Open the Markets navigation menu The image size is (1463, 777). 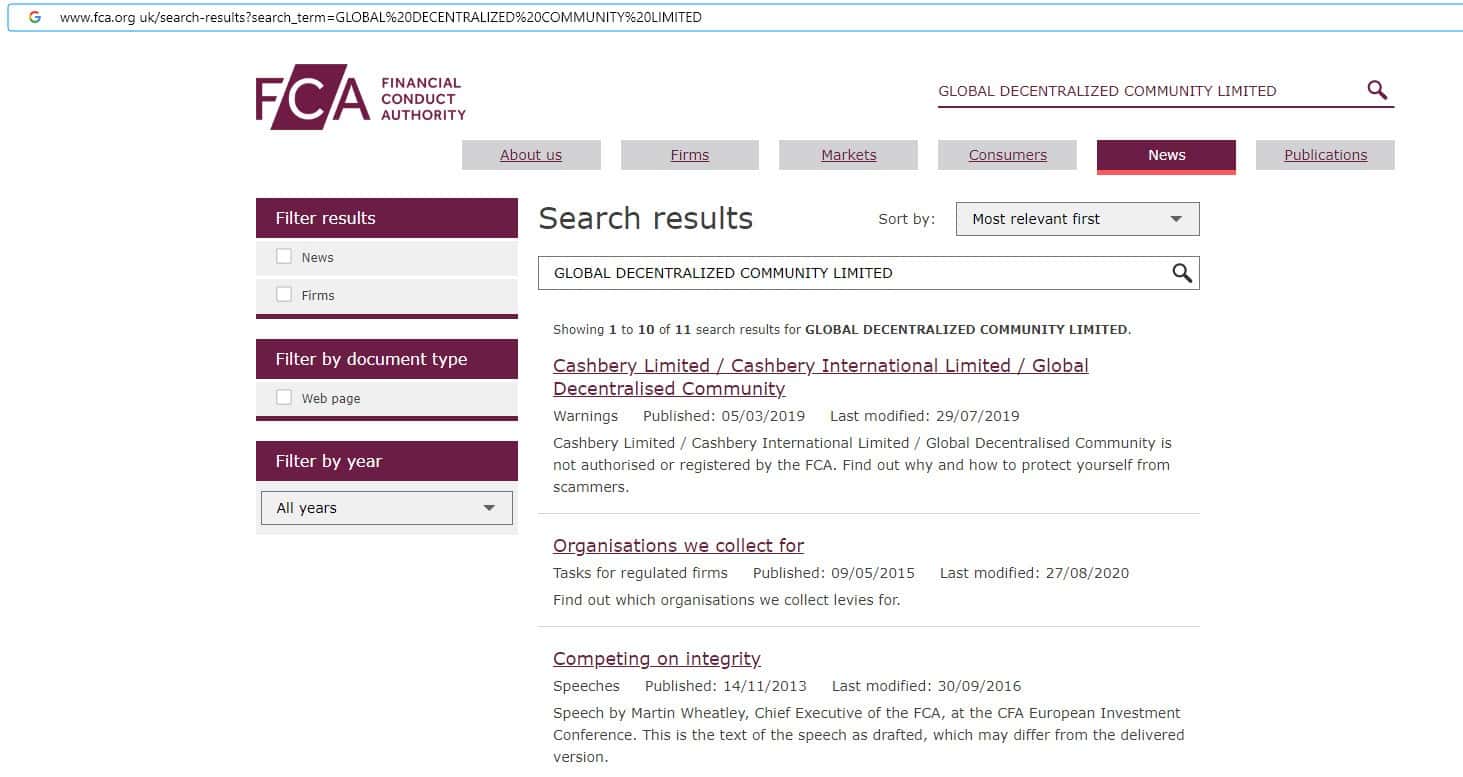[849, 155]
